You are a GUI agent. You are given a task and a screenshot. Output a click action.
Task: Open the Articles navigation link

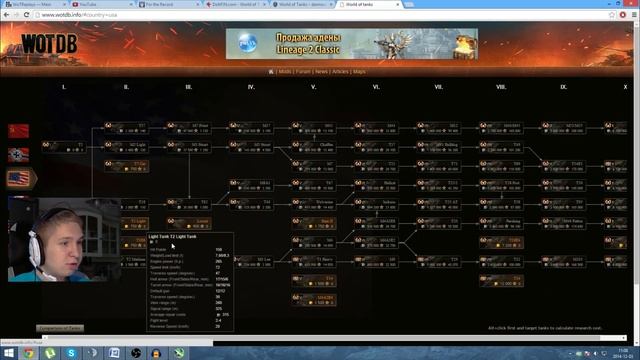tap(340, 71)
